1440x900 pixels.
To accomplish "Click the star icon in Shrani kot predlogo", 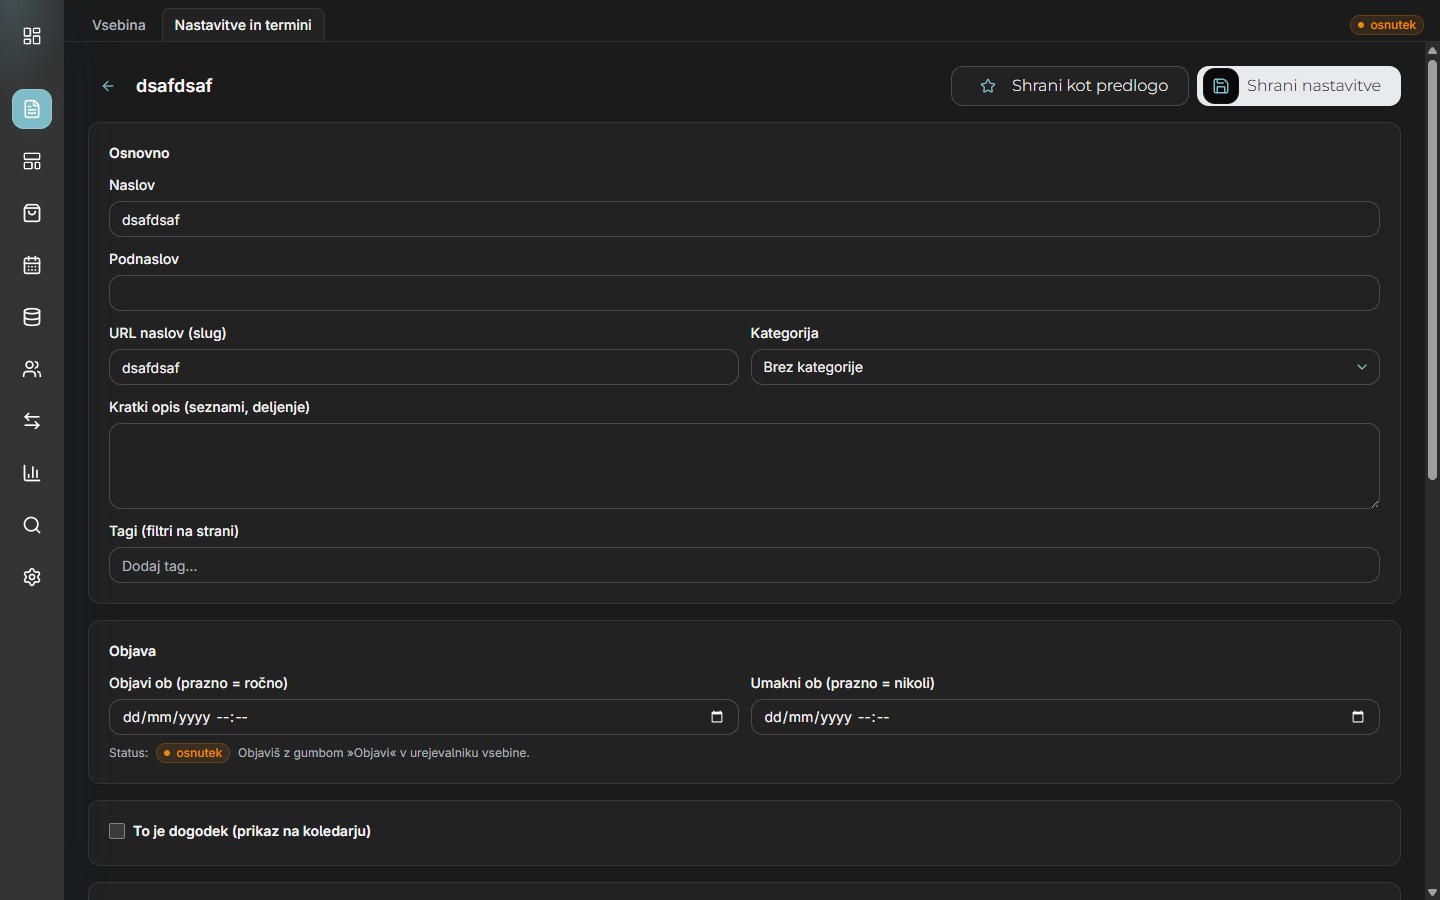I will [988, 86].
